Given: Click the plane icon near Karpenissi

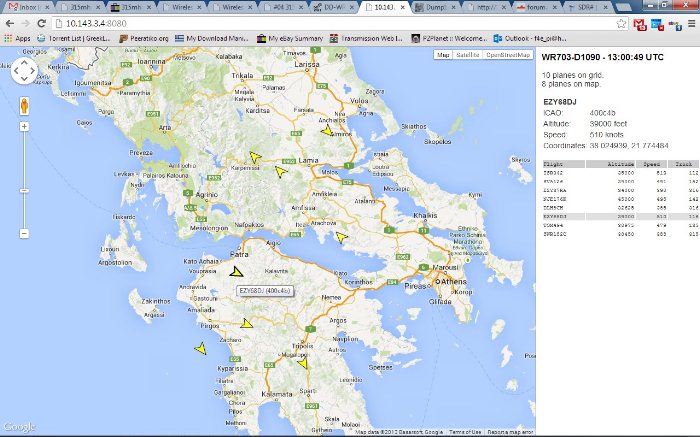Looking at the screenshot, I should pos(255,156).
